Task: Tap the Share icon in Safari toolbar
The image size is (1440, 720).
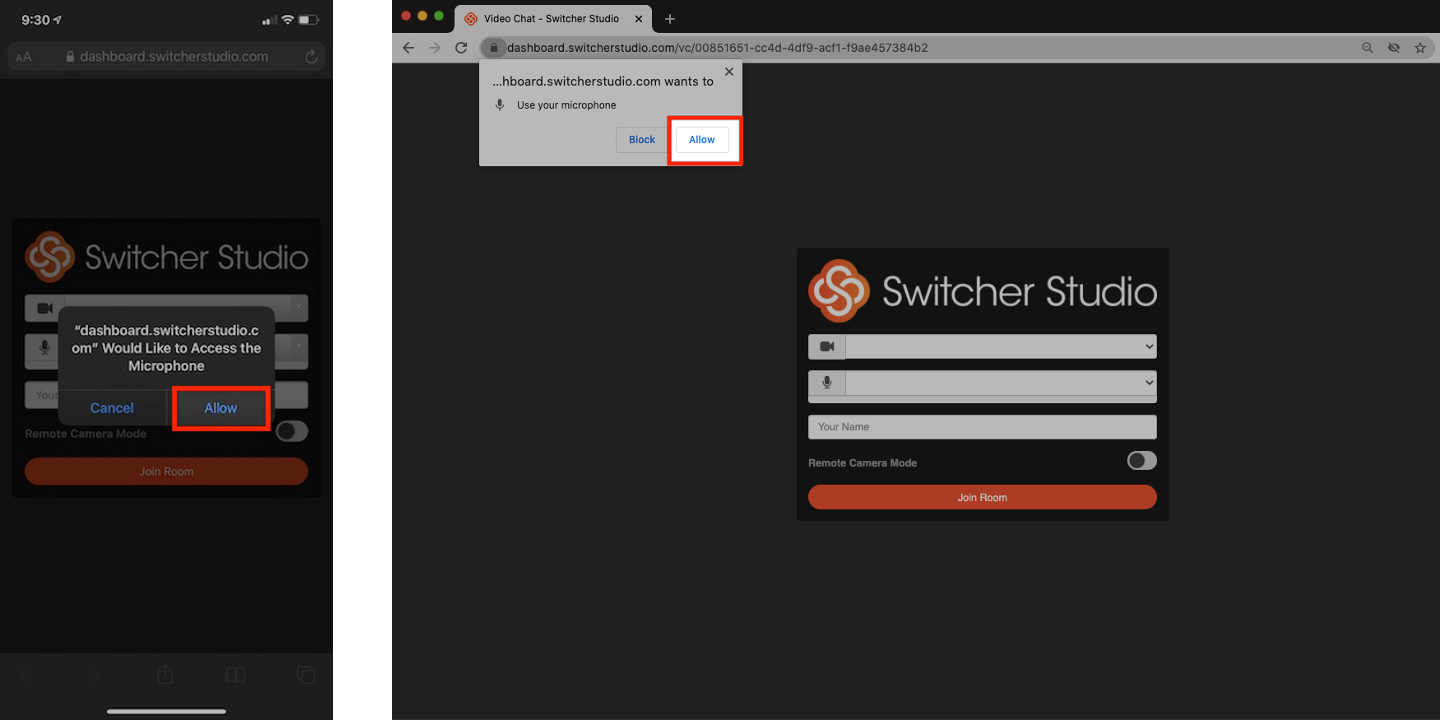Action: (x=165, y=675)
